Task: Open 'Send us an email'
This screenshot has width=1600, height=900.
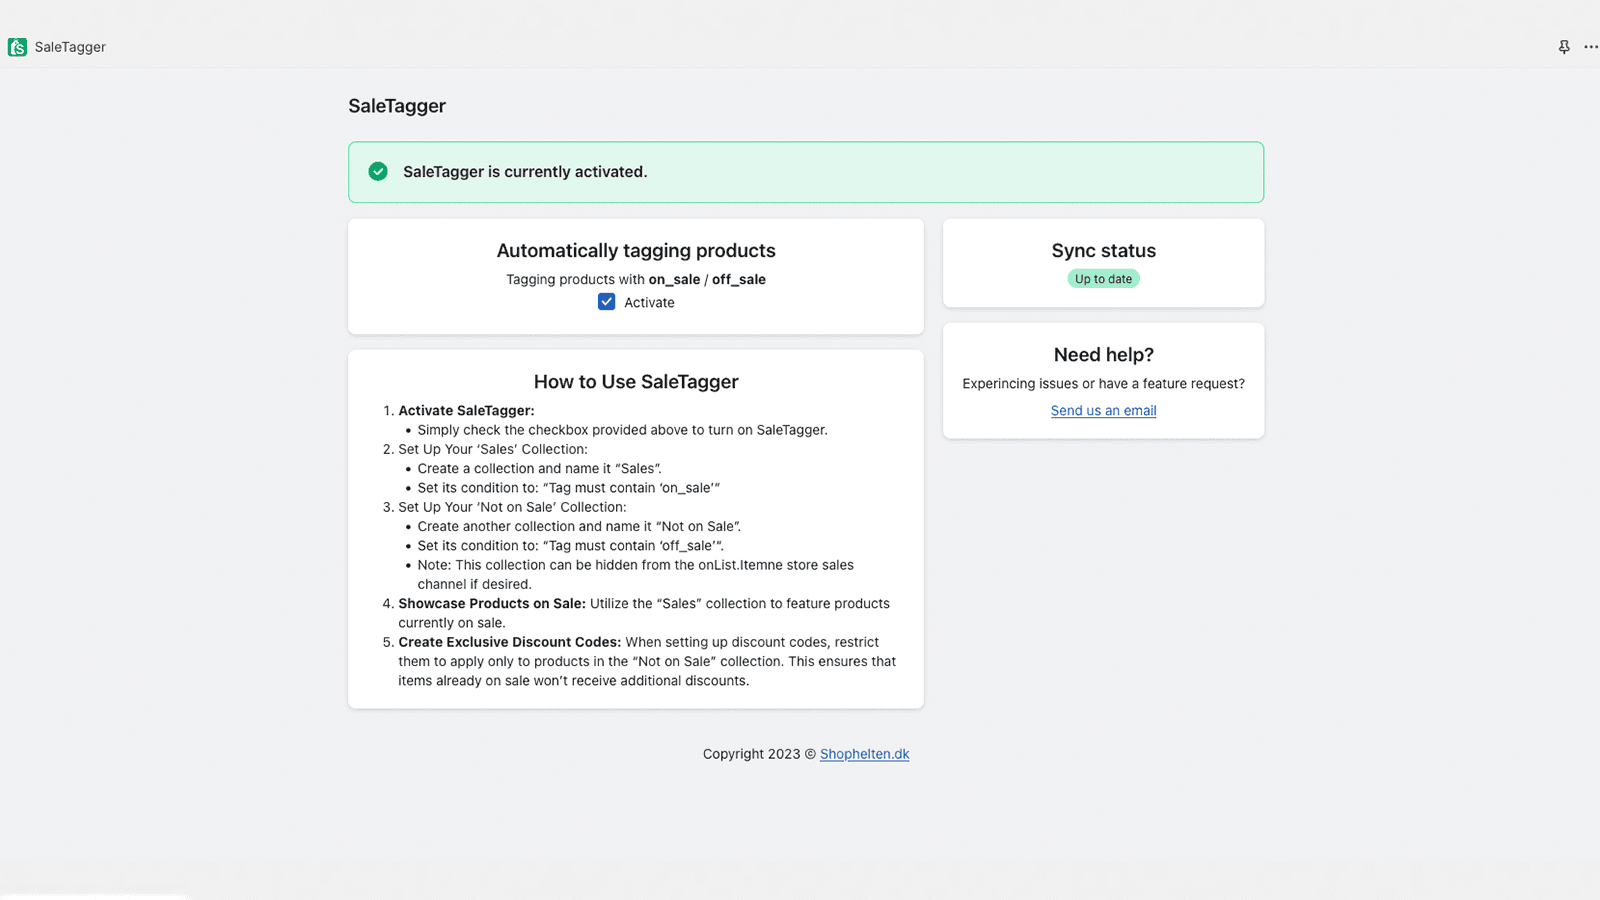Action: tap(1103, 410)
